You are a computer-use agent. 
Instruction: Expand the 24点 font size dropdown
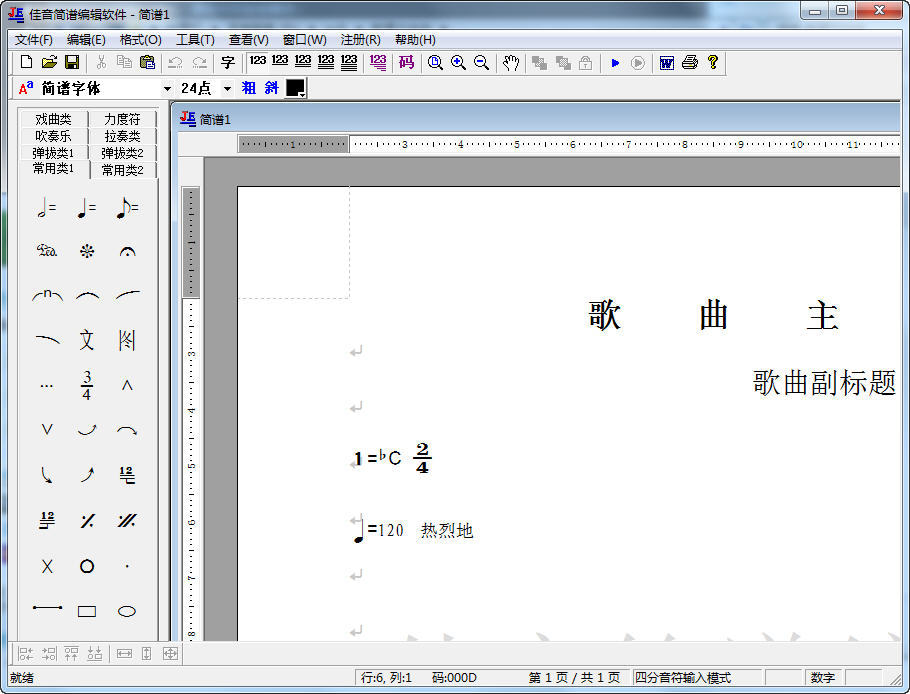pyautogui.click(x=226, y=88)
